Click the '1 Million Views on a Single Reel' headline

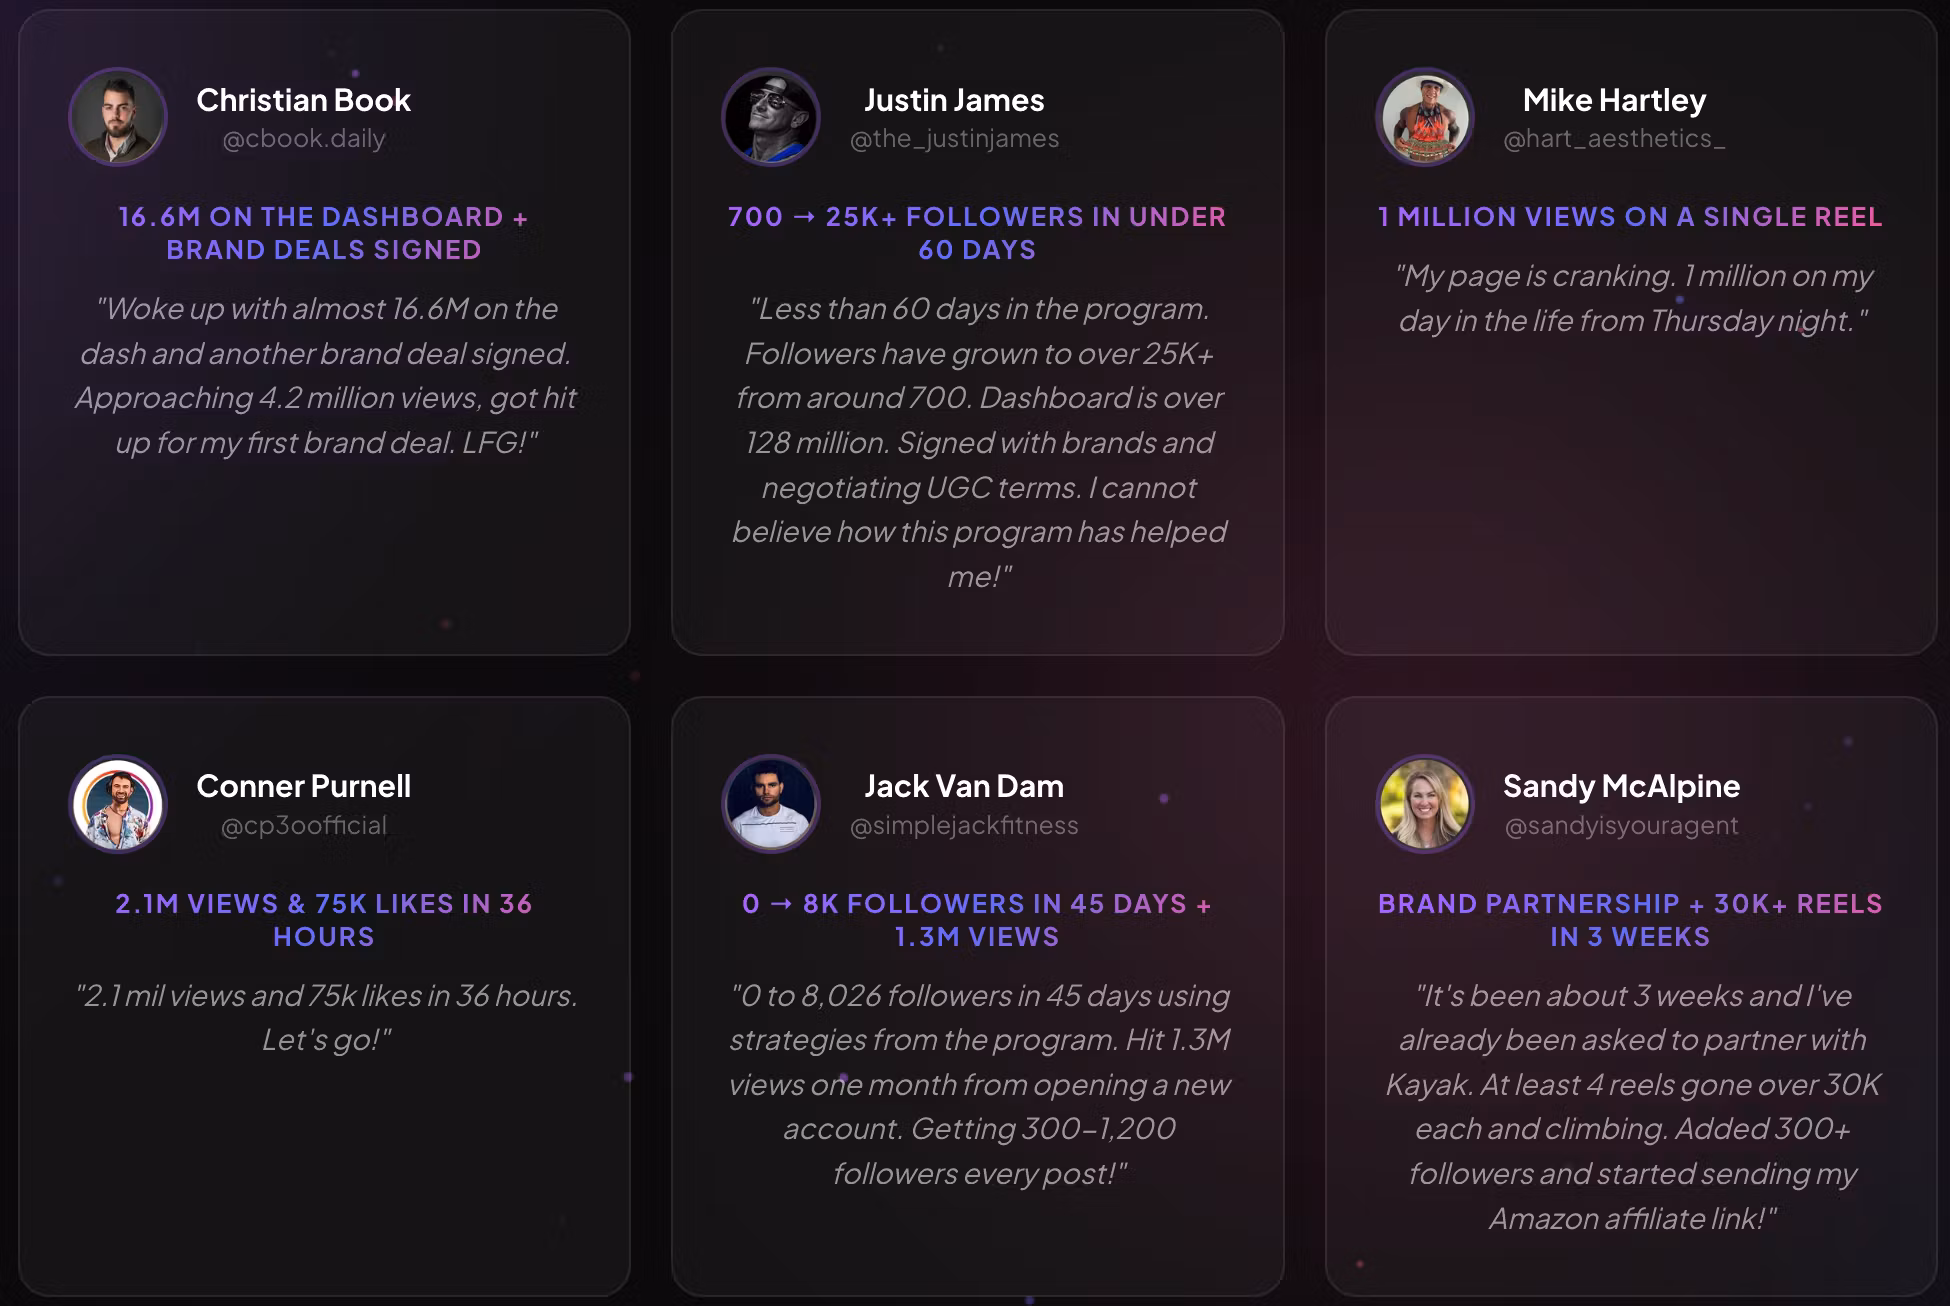[x=1630, y=217]
